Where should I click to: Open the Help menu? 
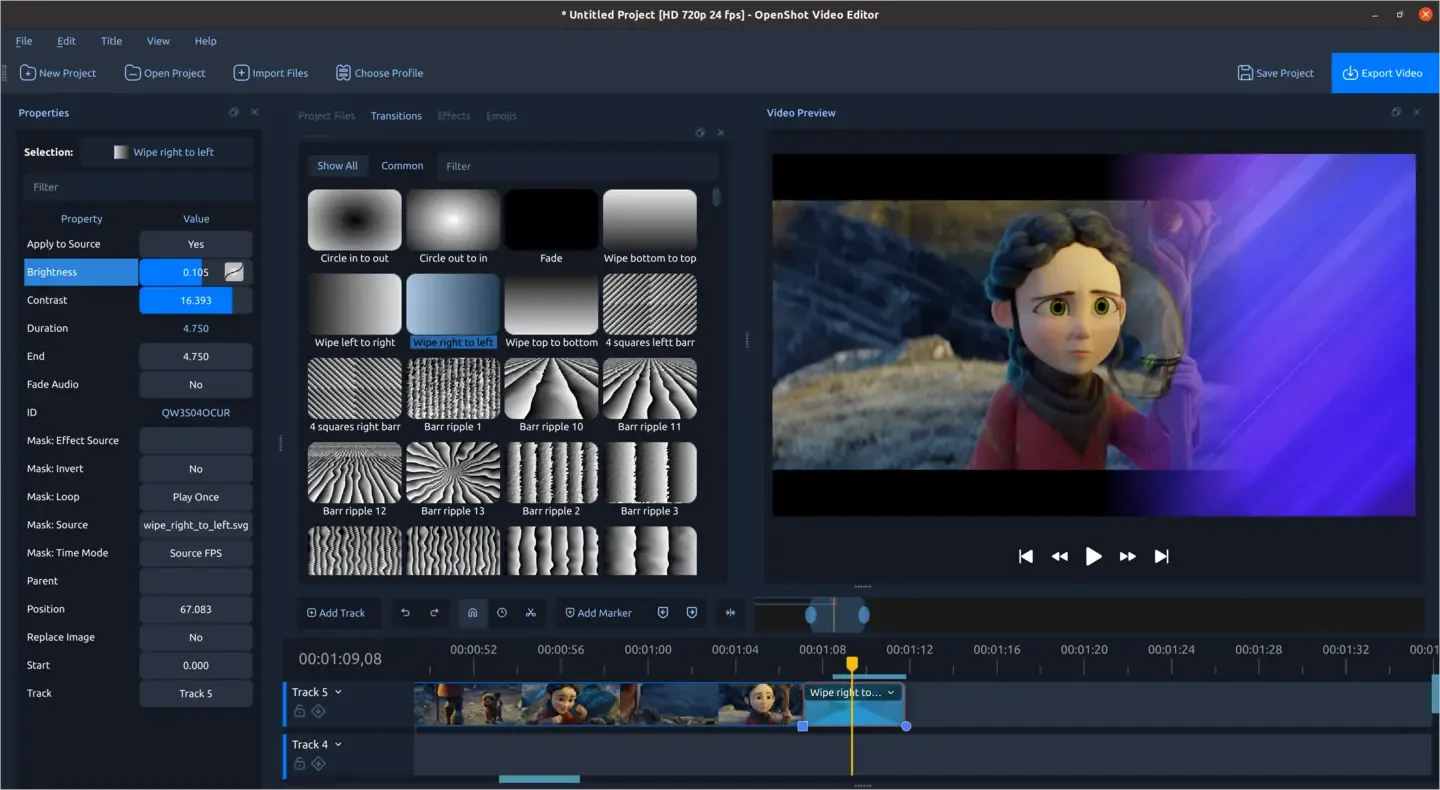pos(205,41)
